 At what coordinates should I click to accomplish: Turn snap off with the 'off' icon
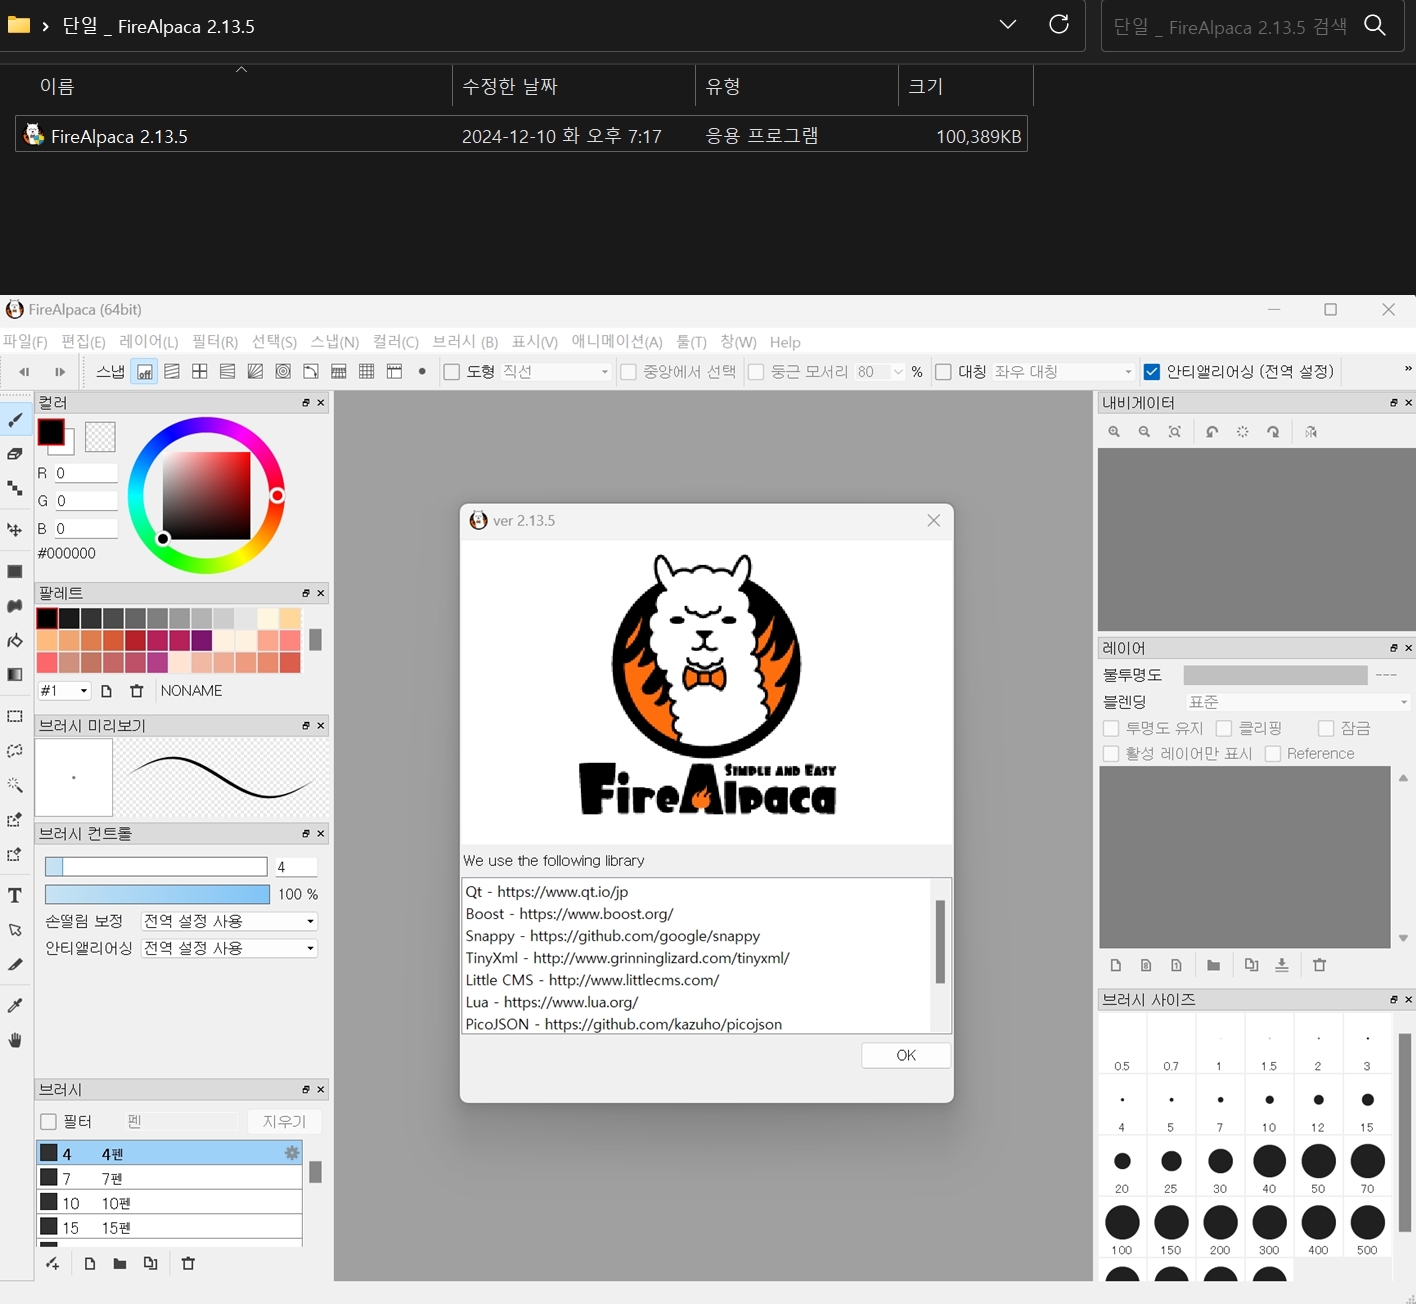[x=144, y=372]
